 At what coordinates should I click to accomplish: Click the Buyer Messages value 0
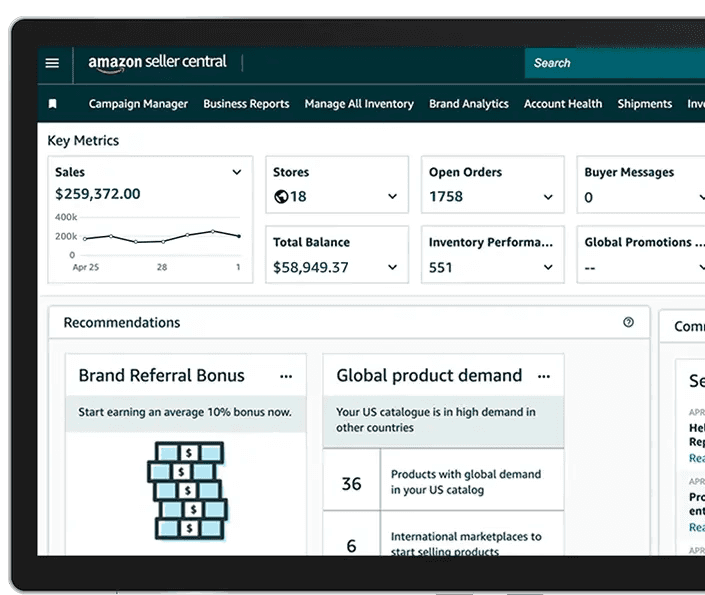[588, 197]
